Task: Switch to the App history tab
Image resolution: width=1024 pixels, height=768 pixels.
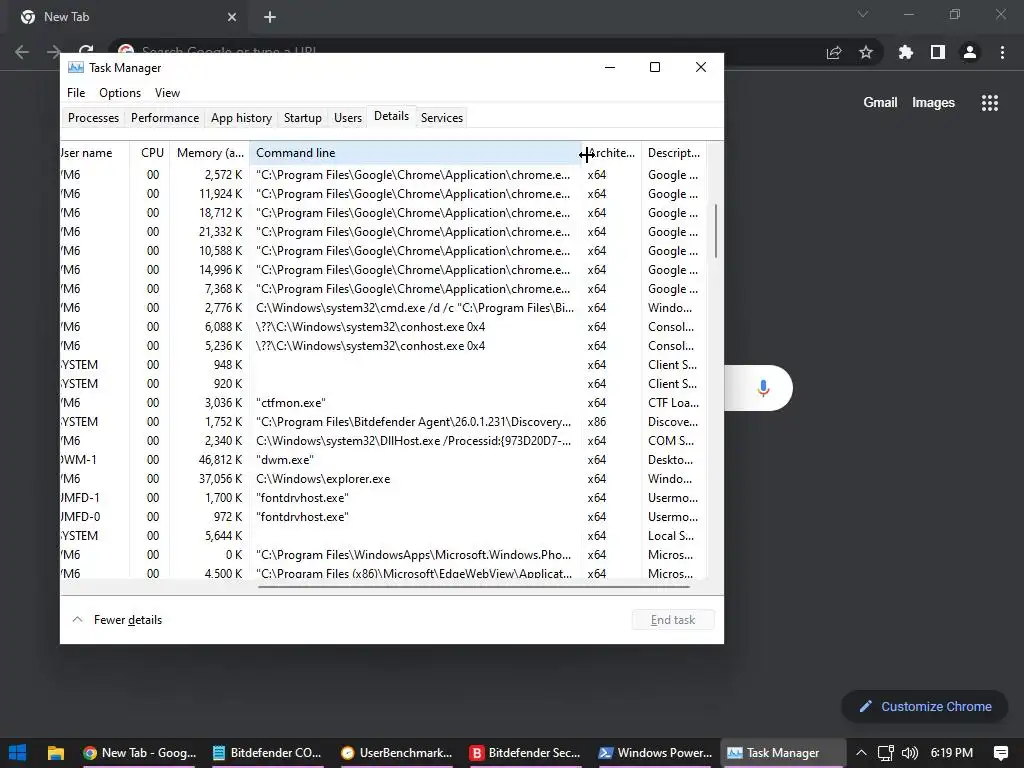Action: [241, 118]
